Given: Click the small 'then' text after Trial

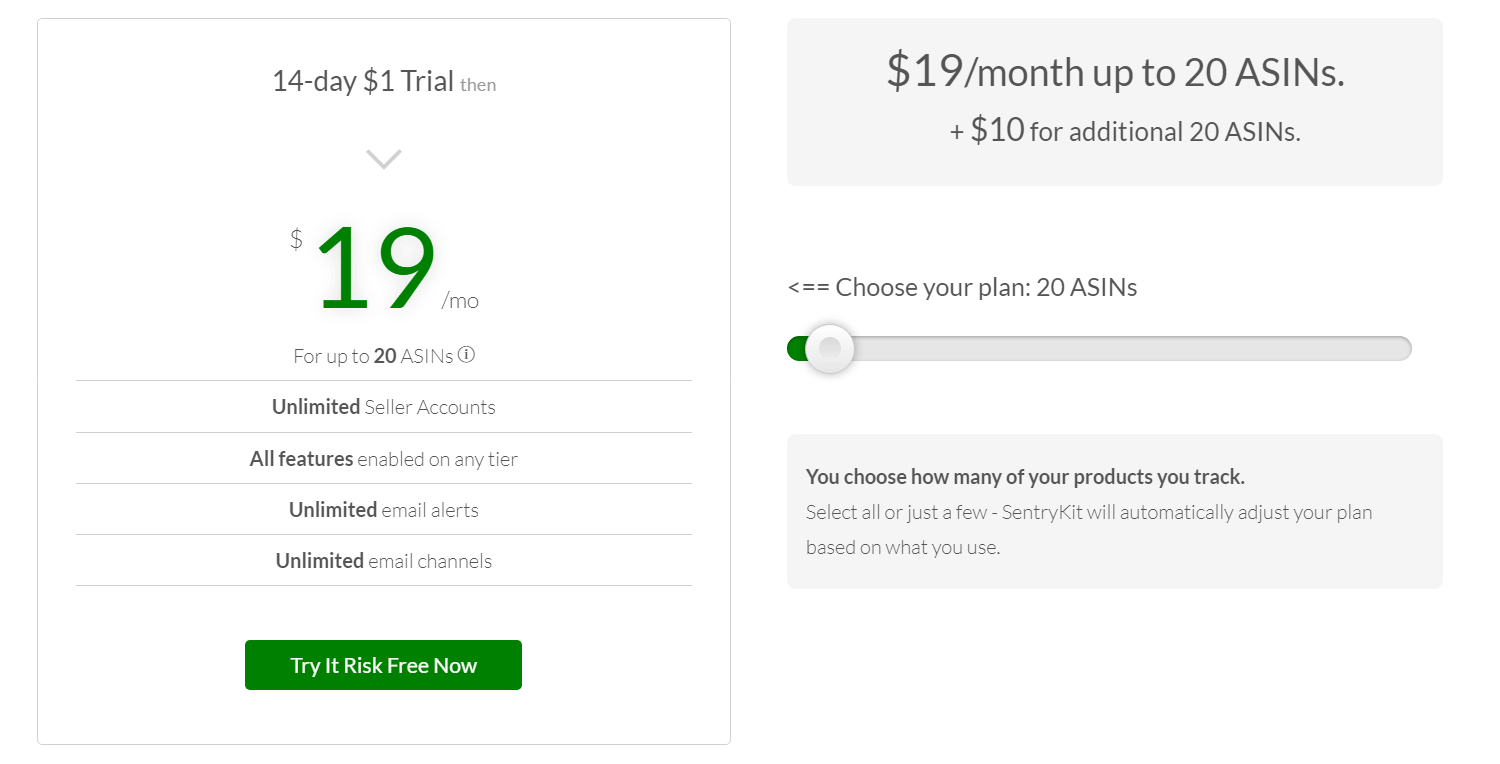Looking at the screenshot, I should pyautogui.click(x=478, y=85).
